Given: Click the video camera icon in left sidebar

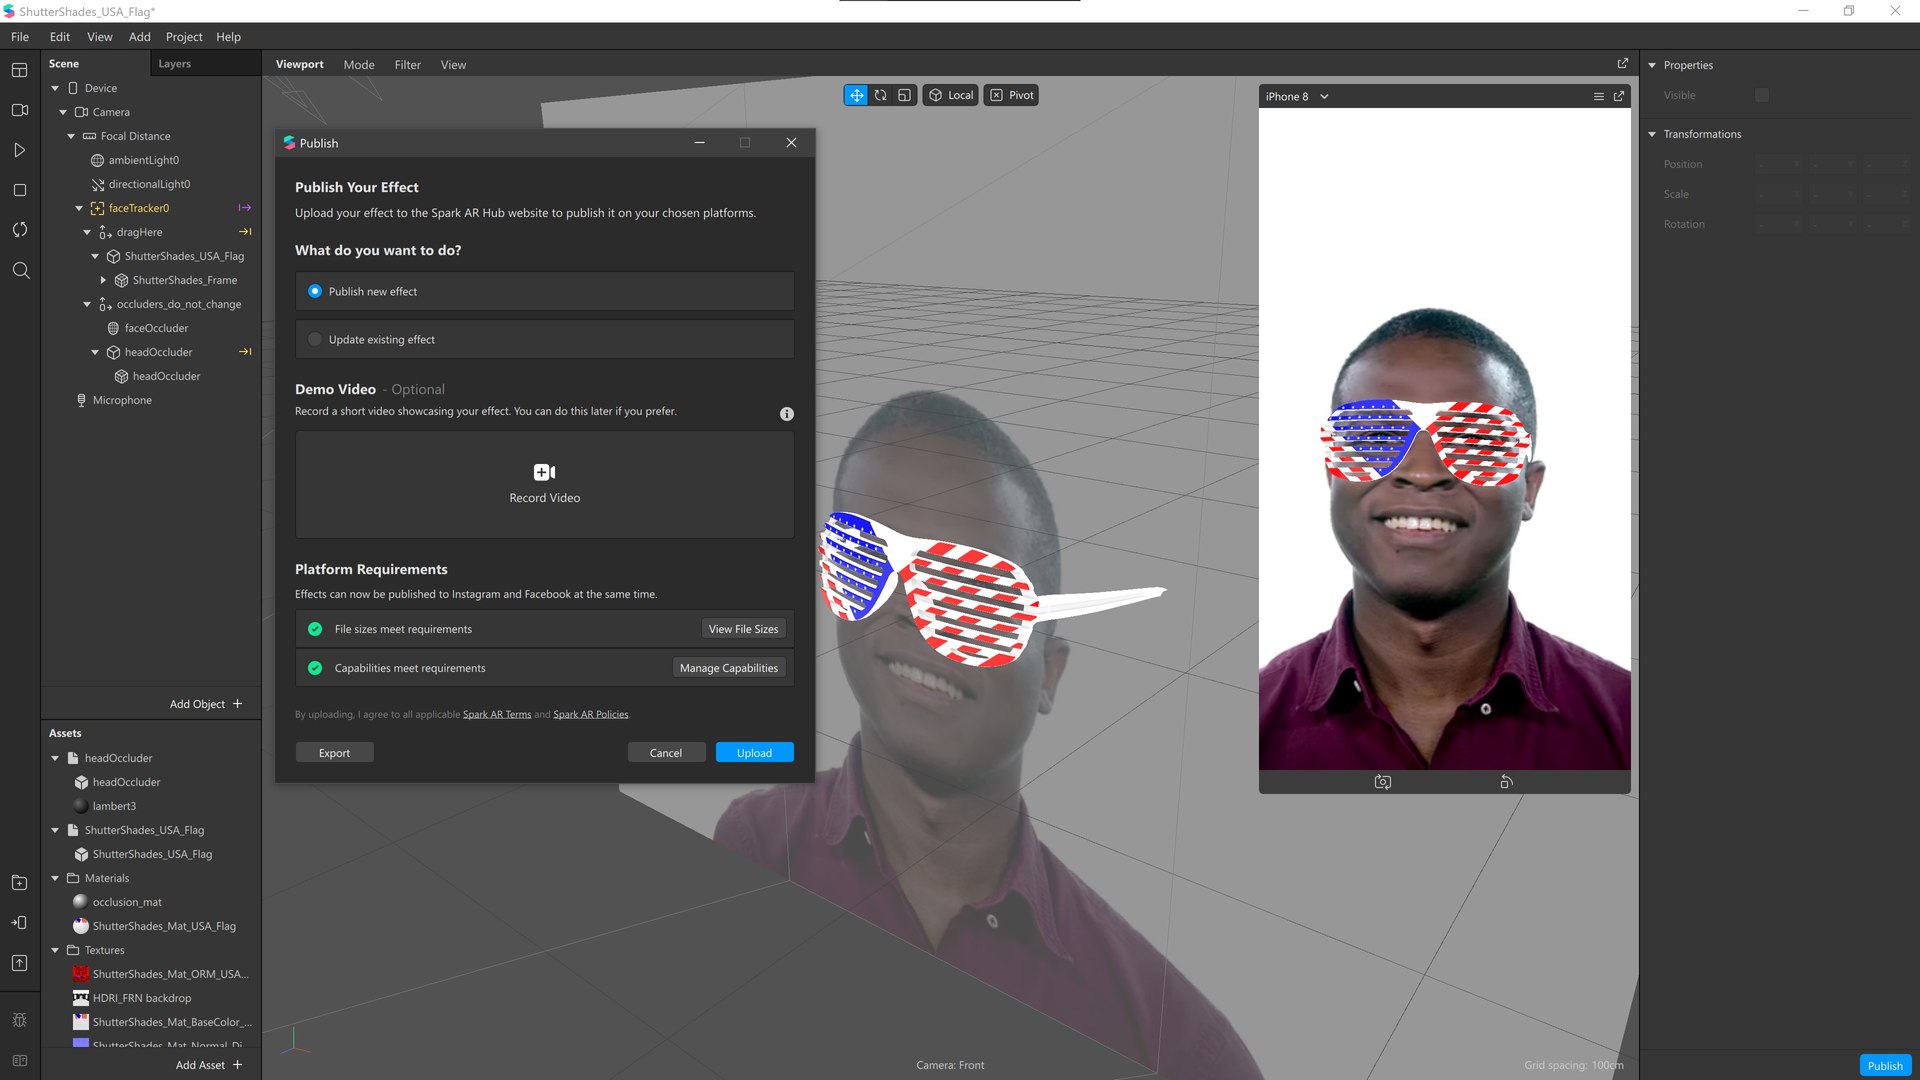Looking at the screenshot, I should pos(19,110).
